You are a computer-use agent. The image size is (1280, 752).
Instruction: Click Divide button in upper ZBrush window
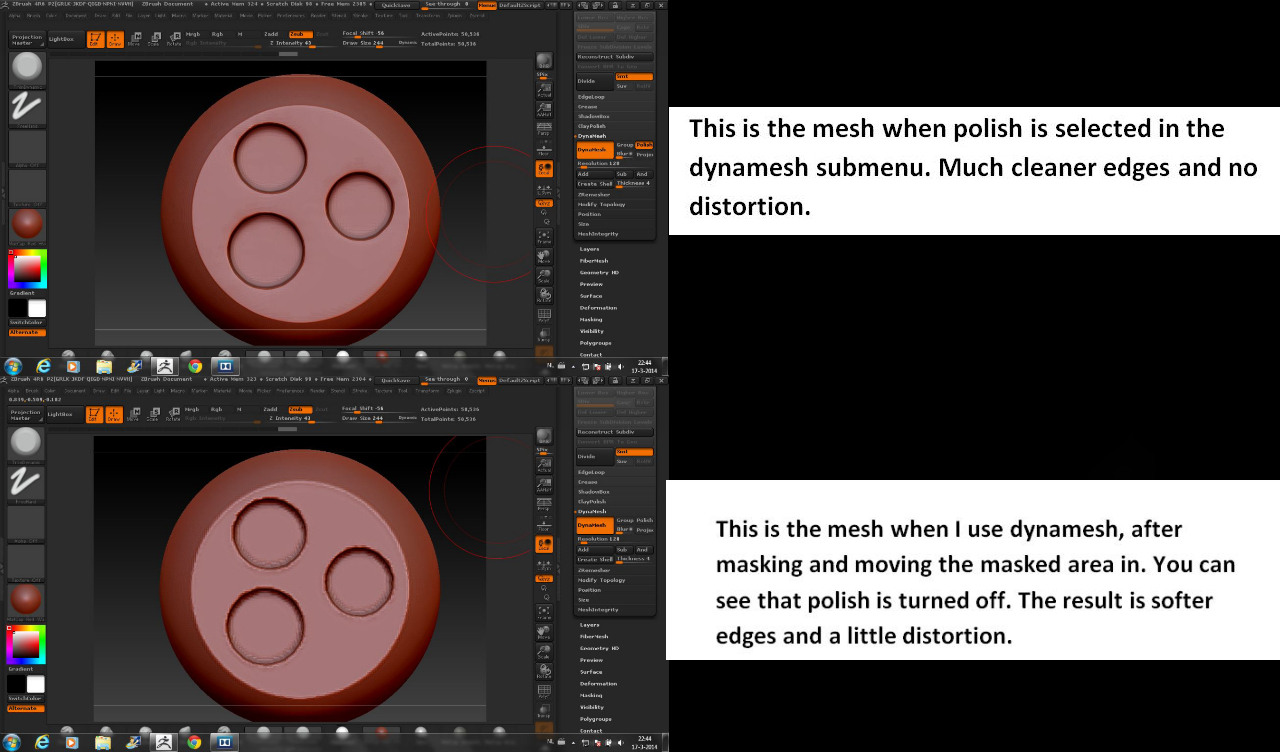pyautogui.click(x=594, y=81)
